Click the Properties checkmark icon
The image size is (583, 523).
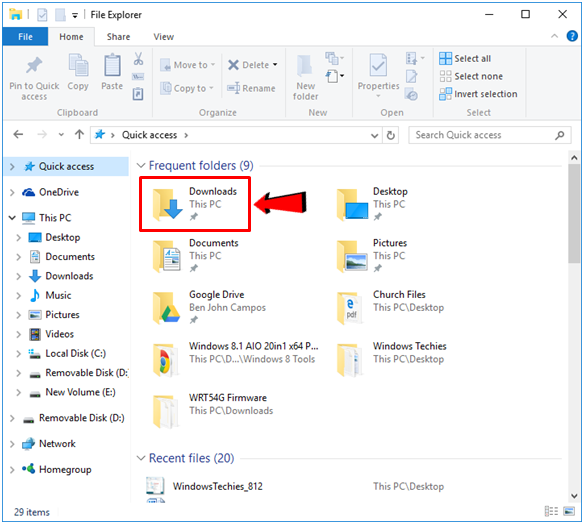click(x=378, y=65)
